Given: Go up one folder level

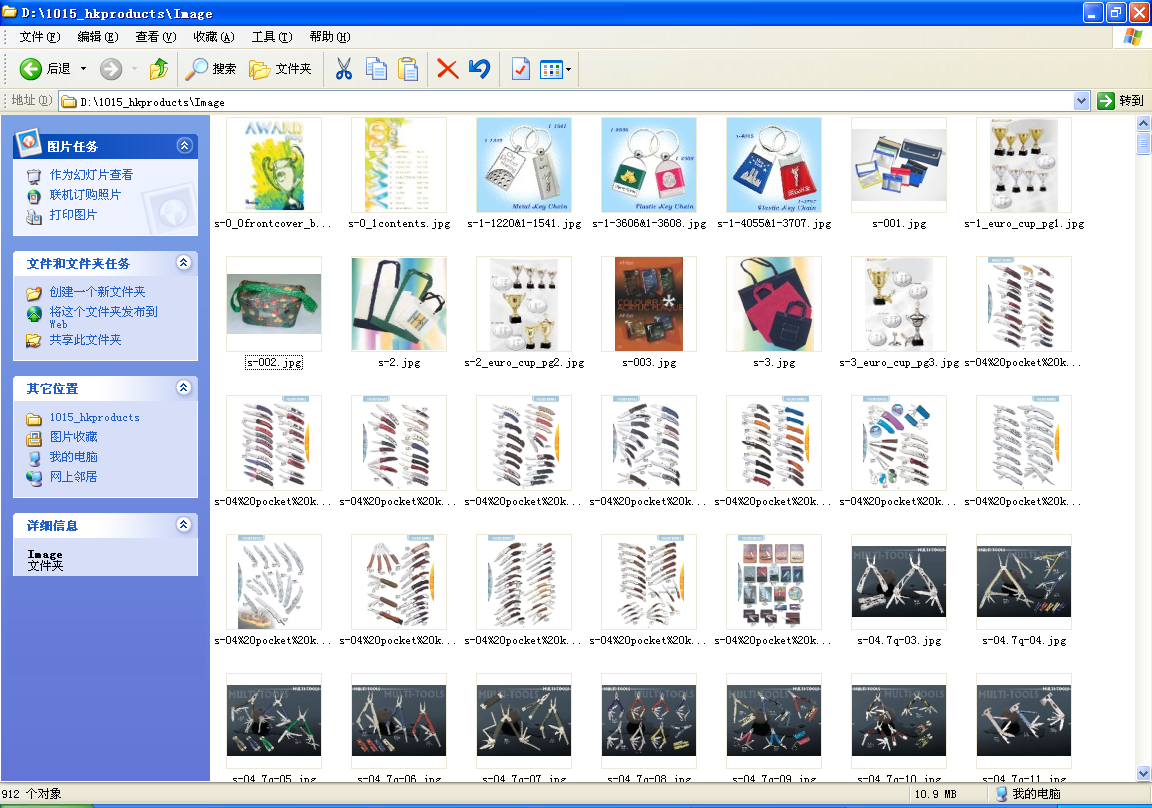Looking at the screenshot, I should coord(158,69).
